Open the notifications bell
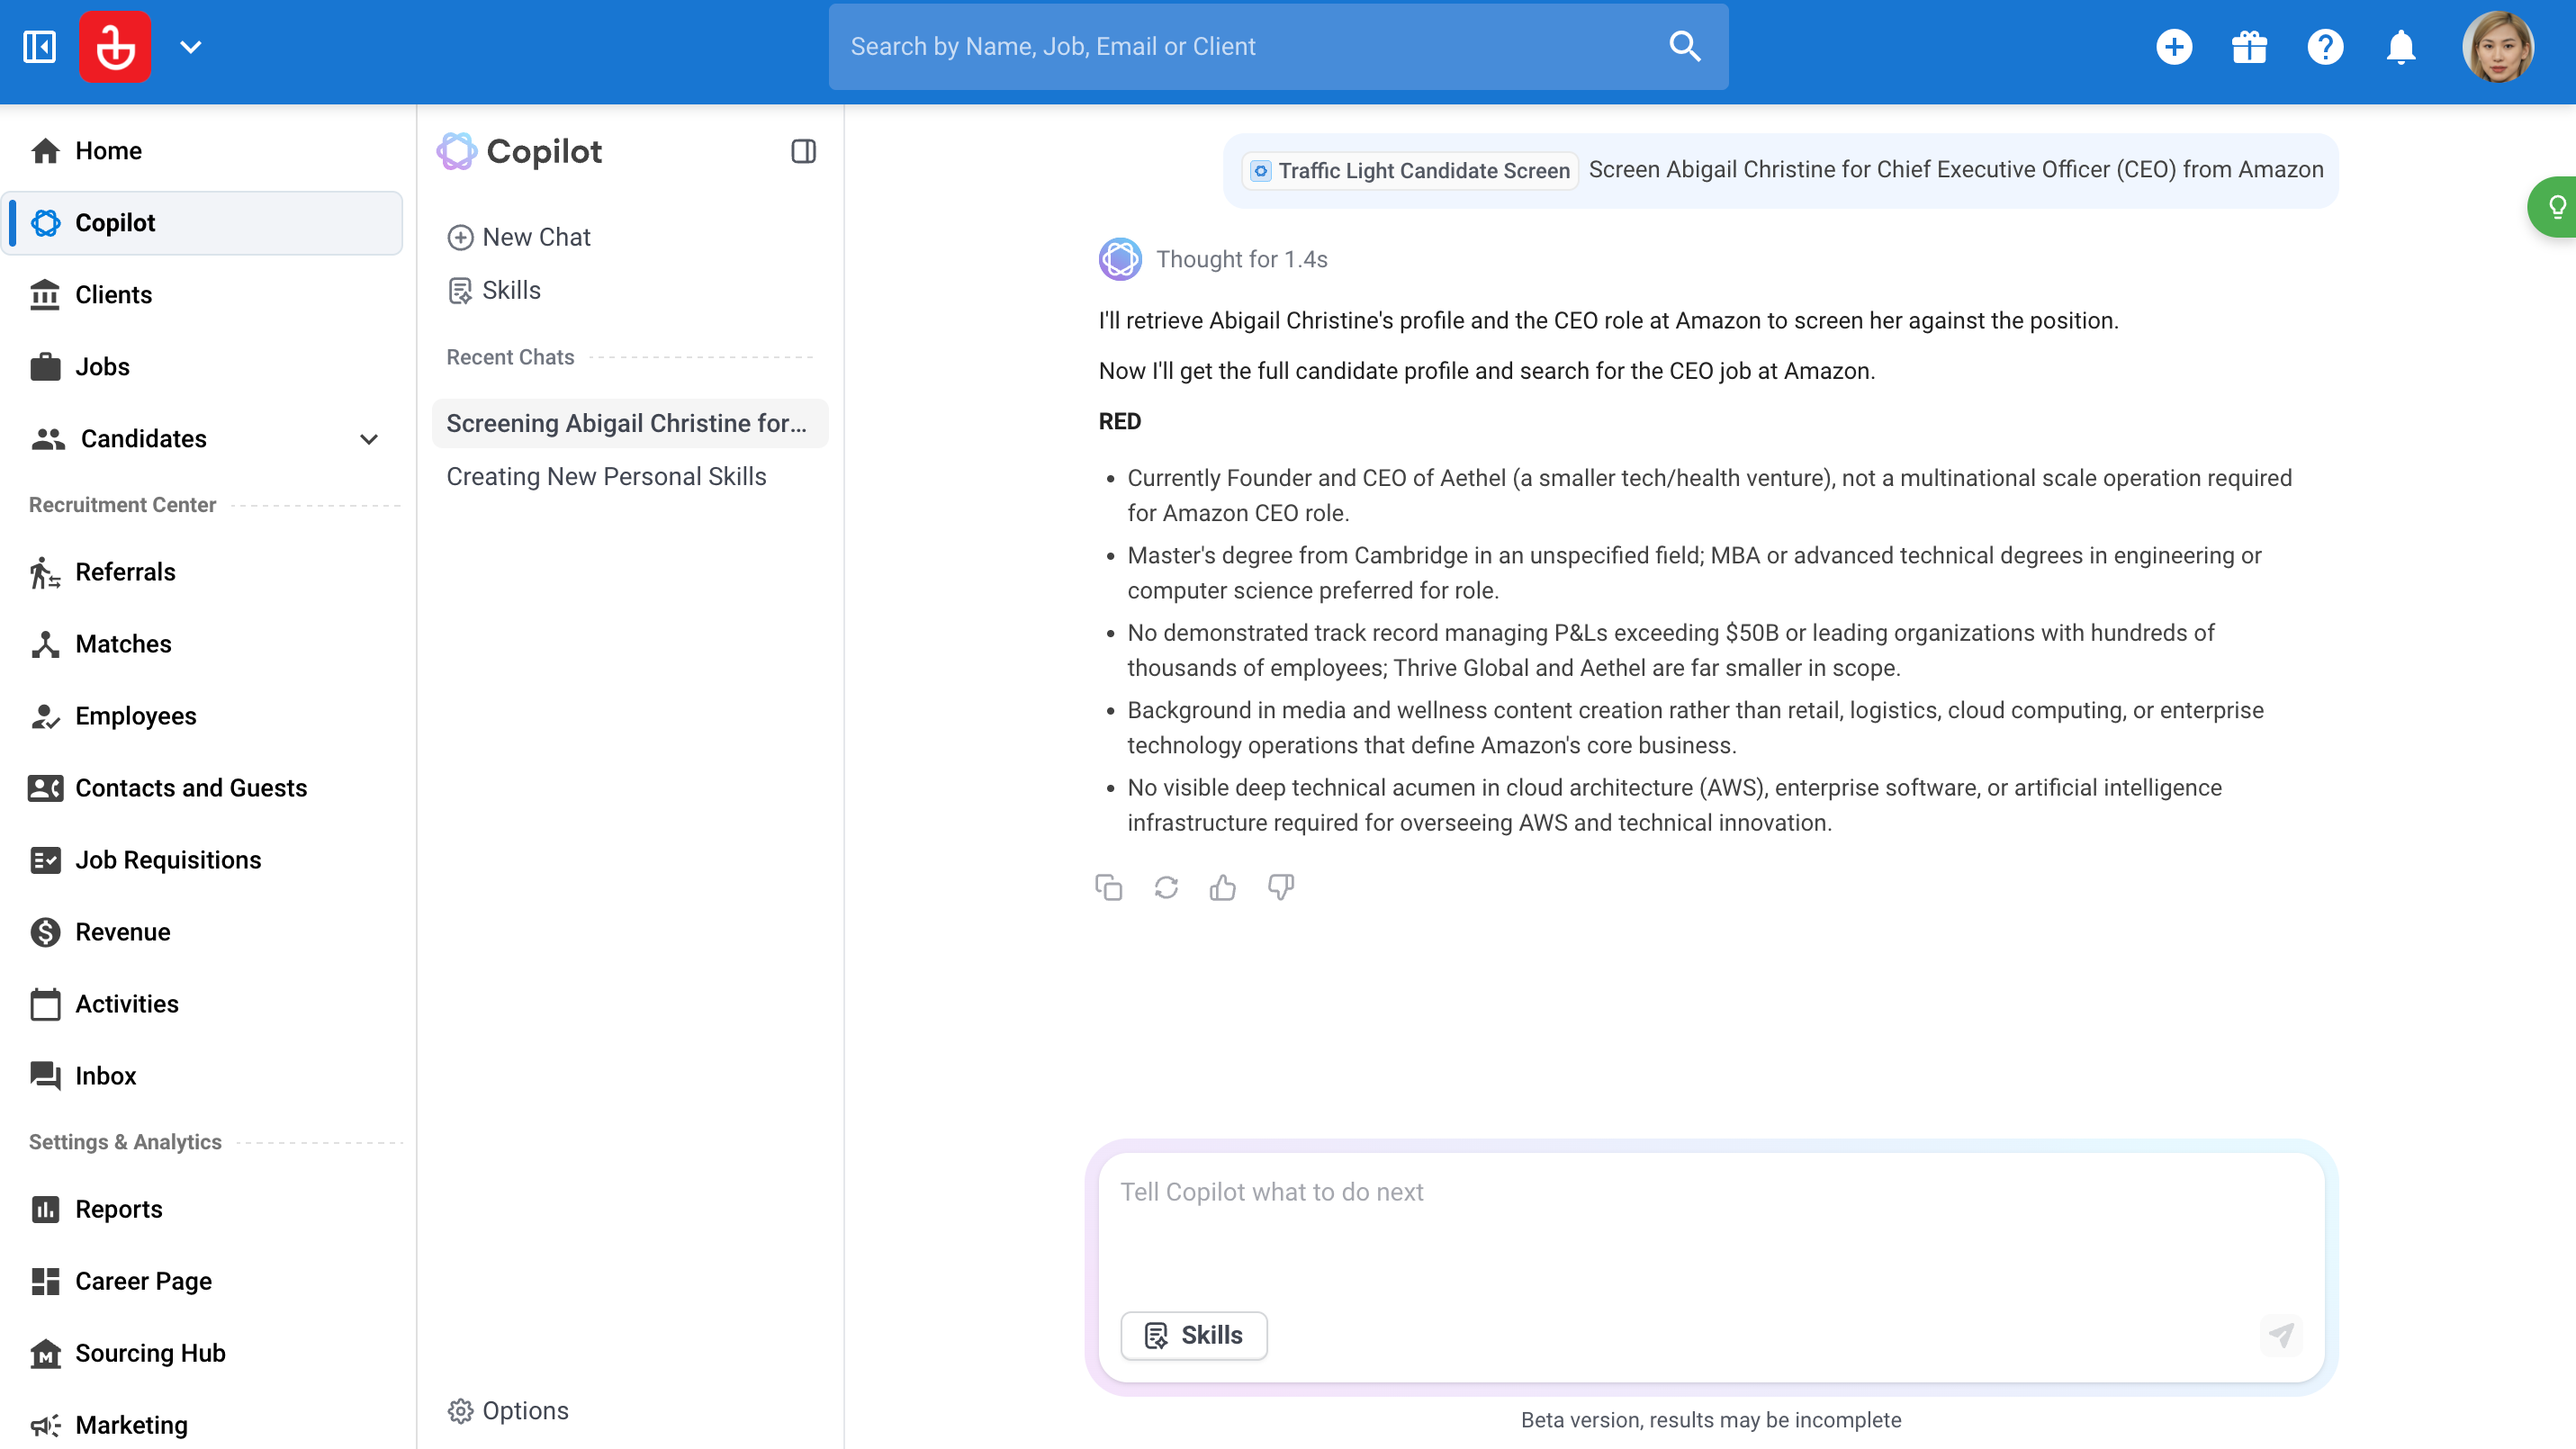The image size is (2576, 1449). point(2401,47)
